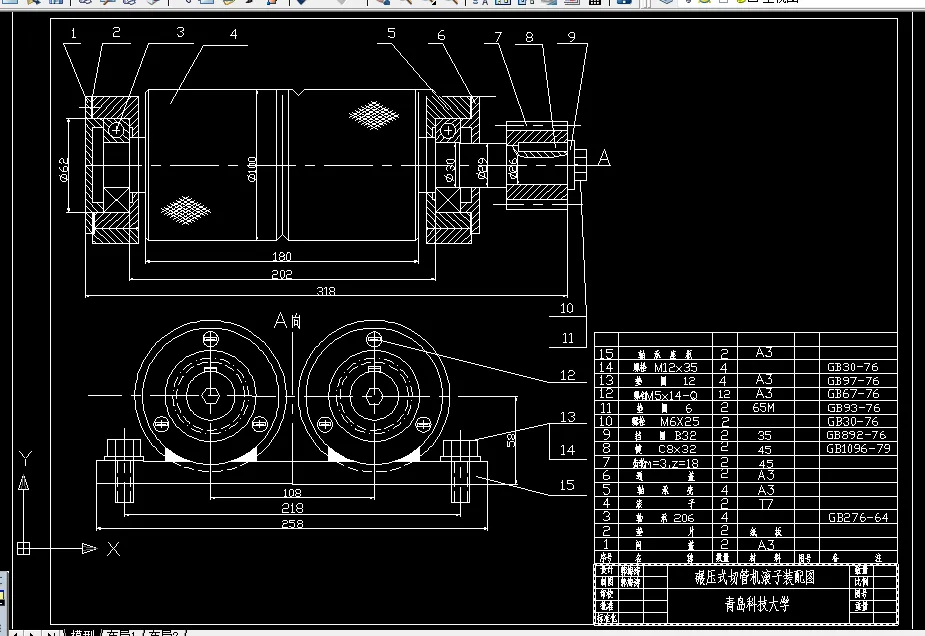This screenshot has width=925, height=636.
Task: Select the 108 center distance dimension
Action: [x=292, y=492]
